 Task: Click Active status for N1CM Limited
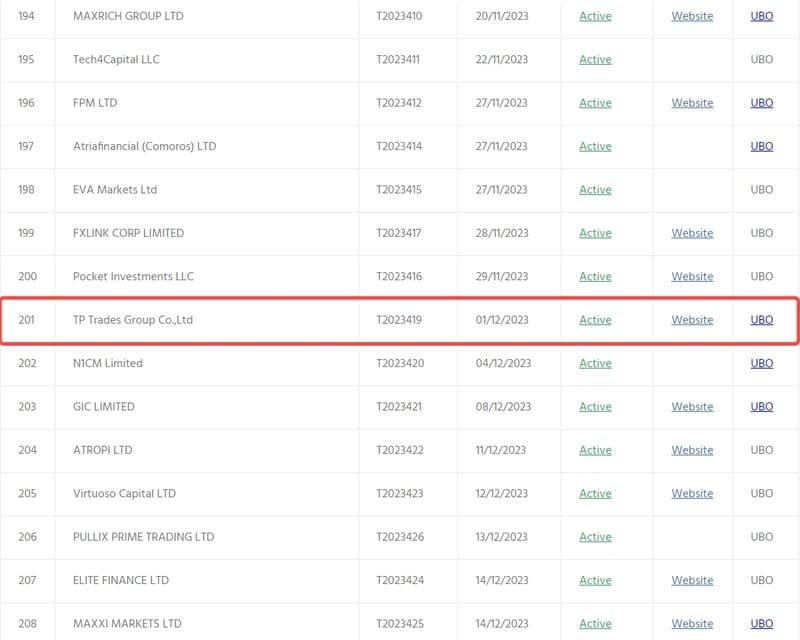[x=595, y=363]
